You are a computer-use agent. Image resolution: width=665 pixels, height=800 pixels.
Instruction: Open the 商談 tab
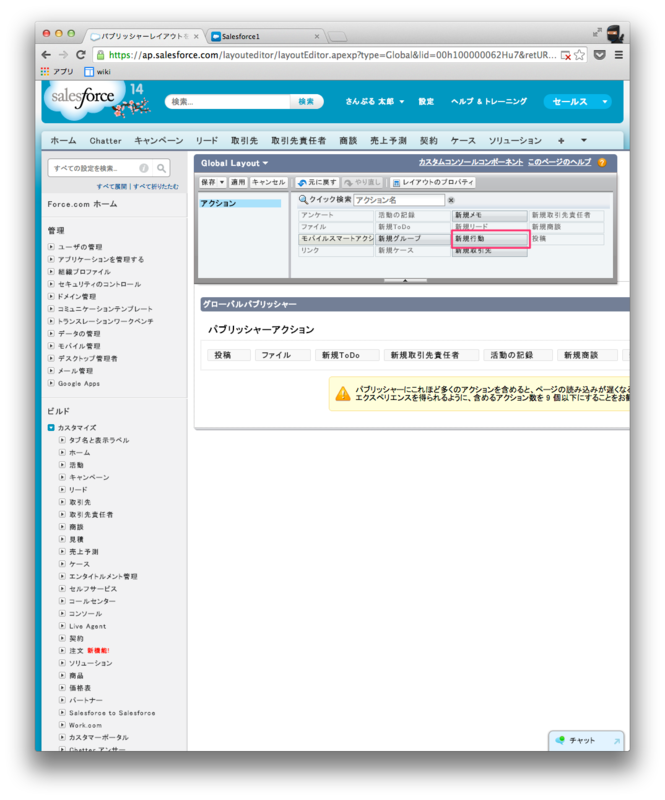[x=348, y=140]
